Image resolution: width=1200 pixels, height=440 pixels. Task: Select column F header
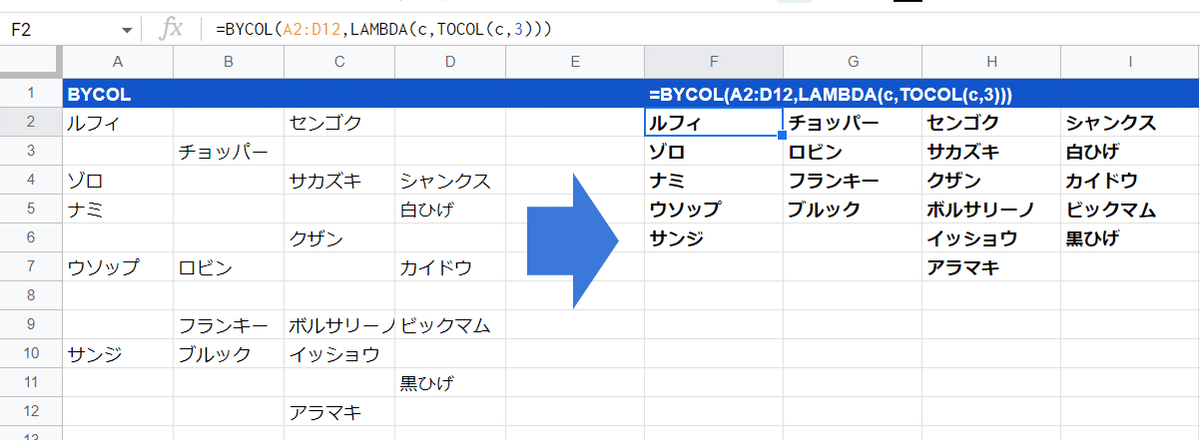(x=713, y=62)
